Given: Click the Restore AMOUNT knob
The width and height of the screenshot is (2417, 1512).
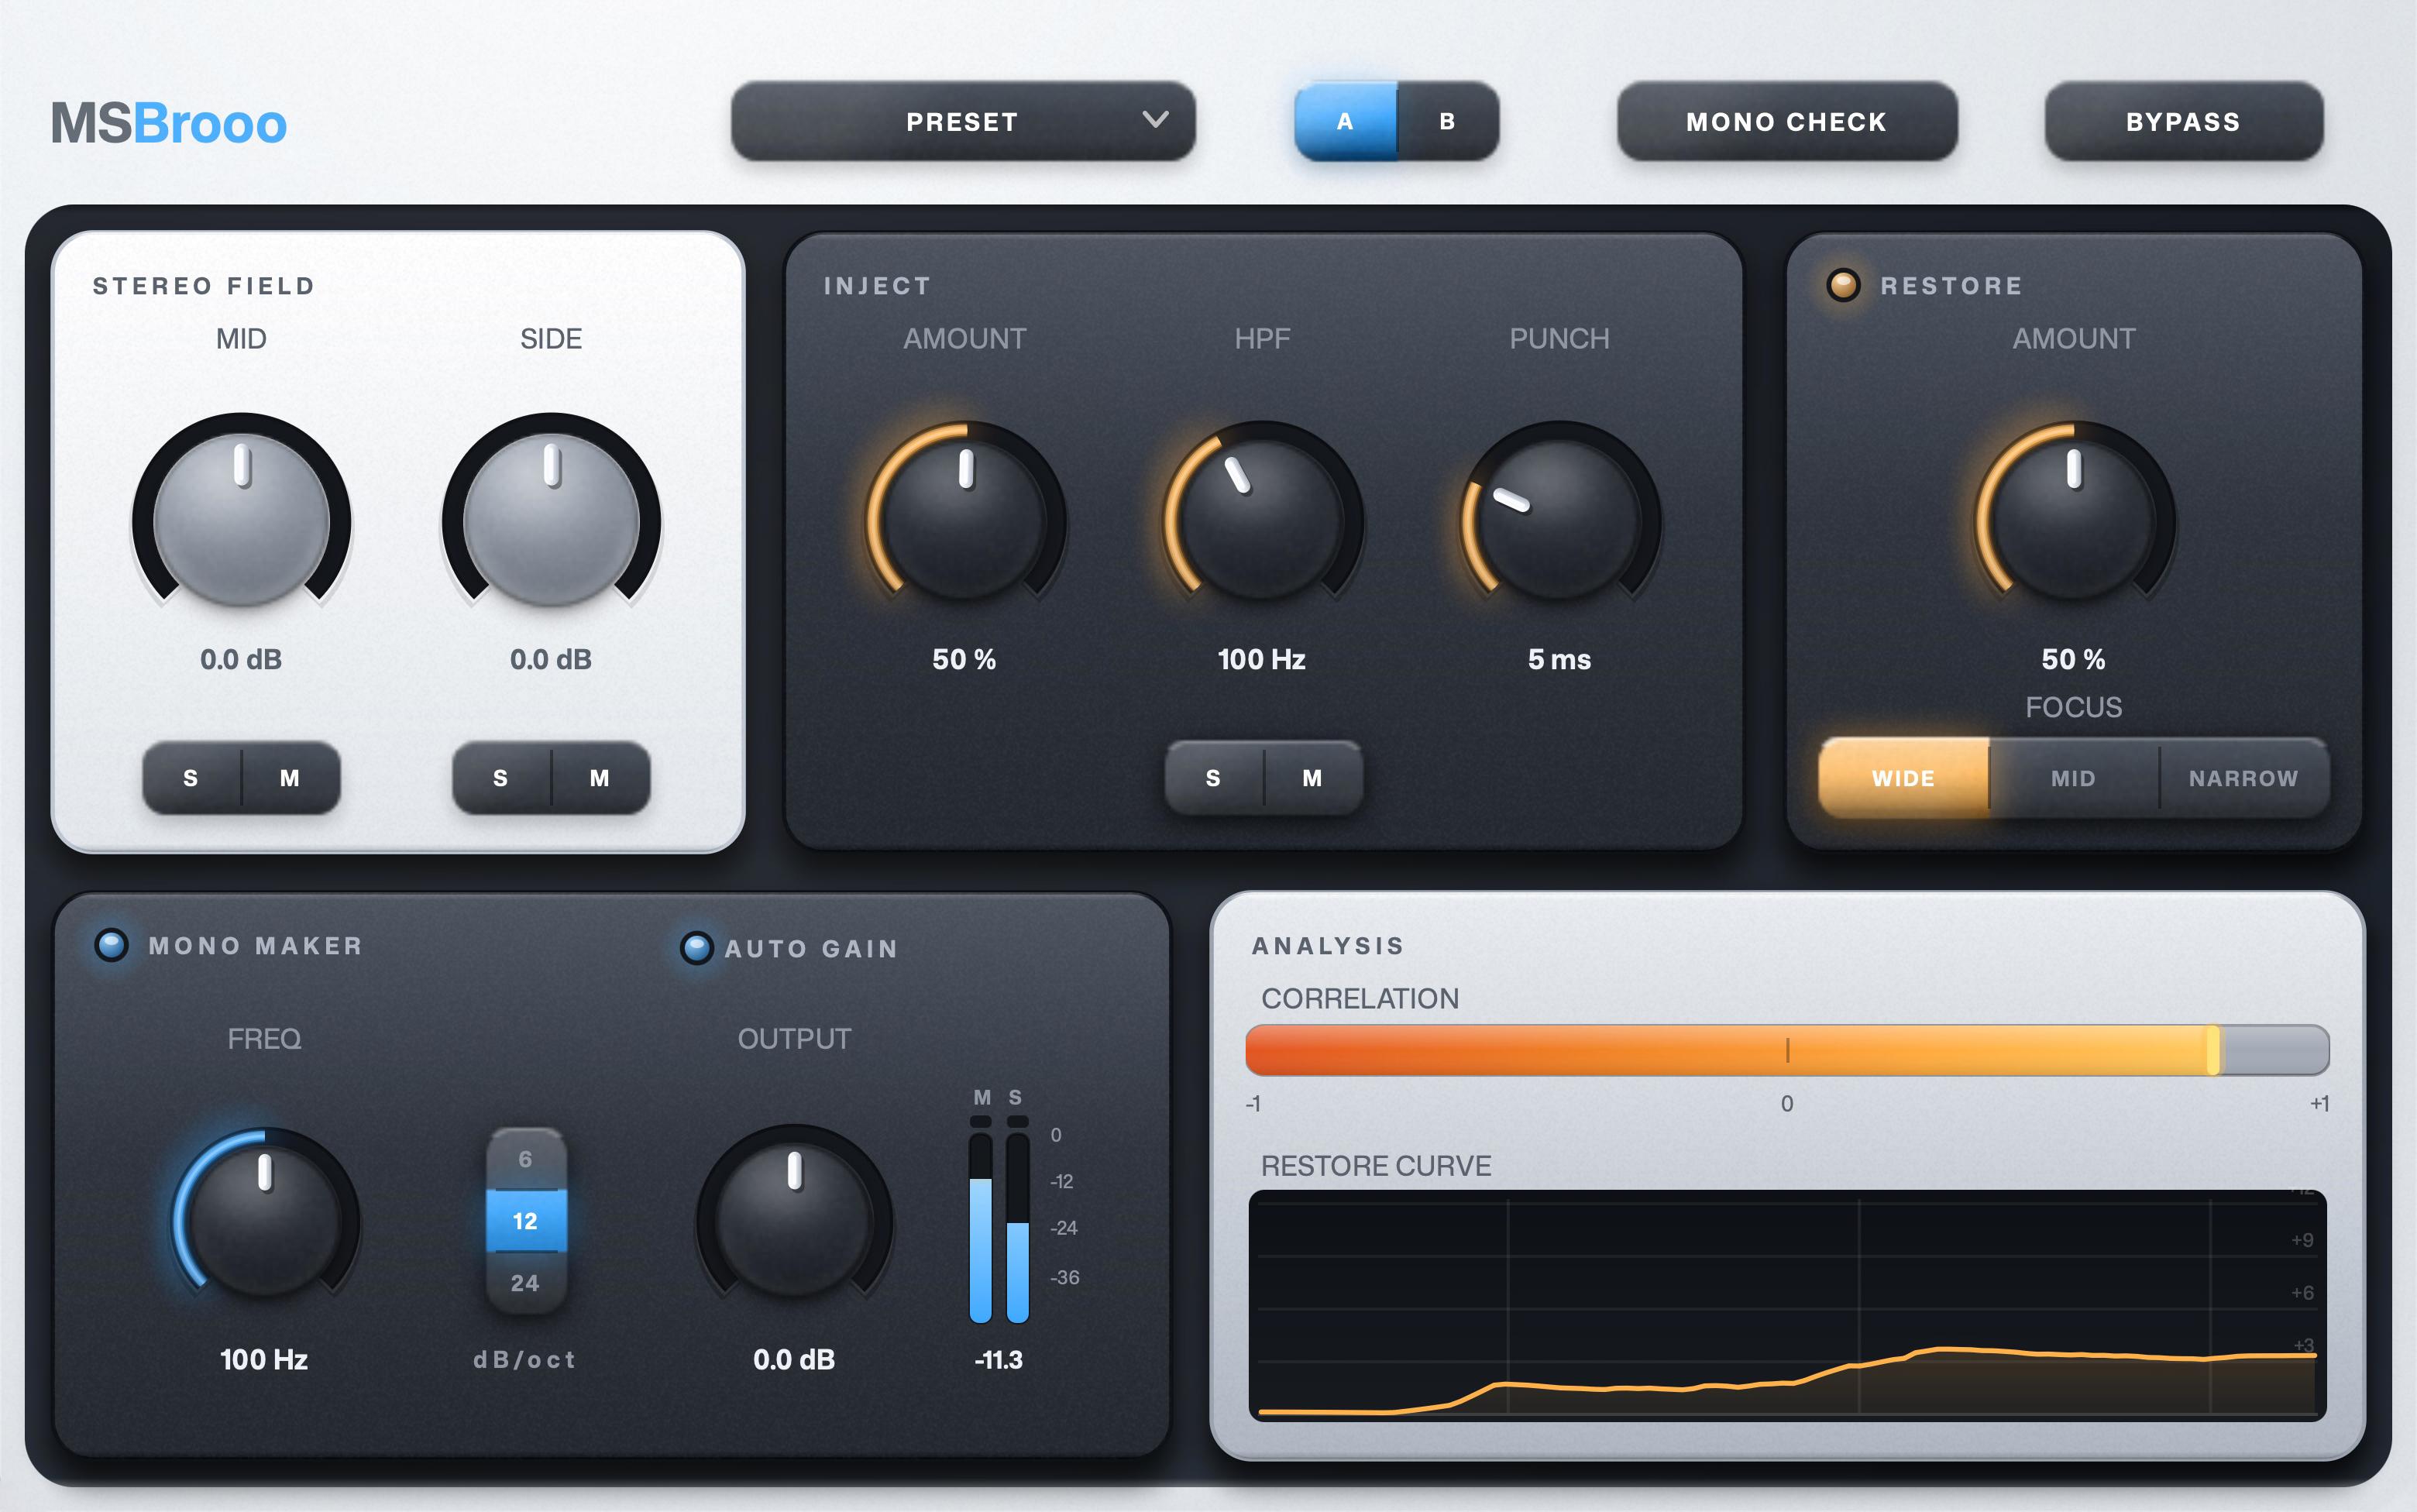Looking at the screenshot, I should coord(2074,518).
